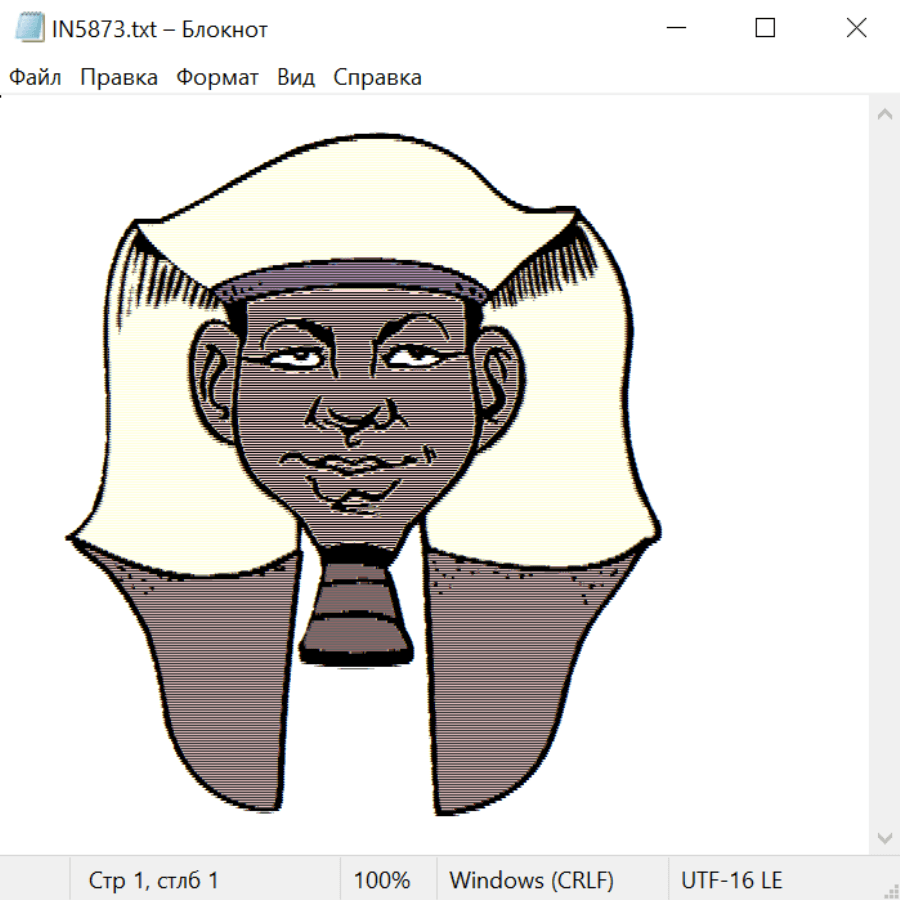
Task: Click the vertical scrollbar track
Action: 884,475
